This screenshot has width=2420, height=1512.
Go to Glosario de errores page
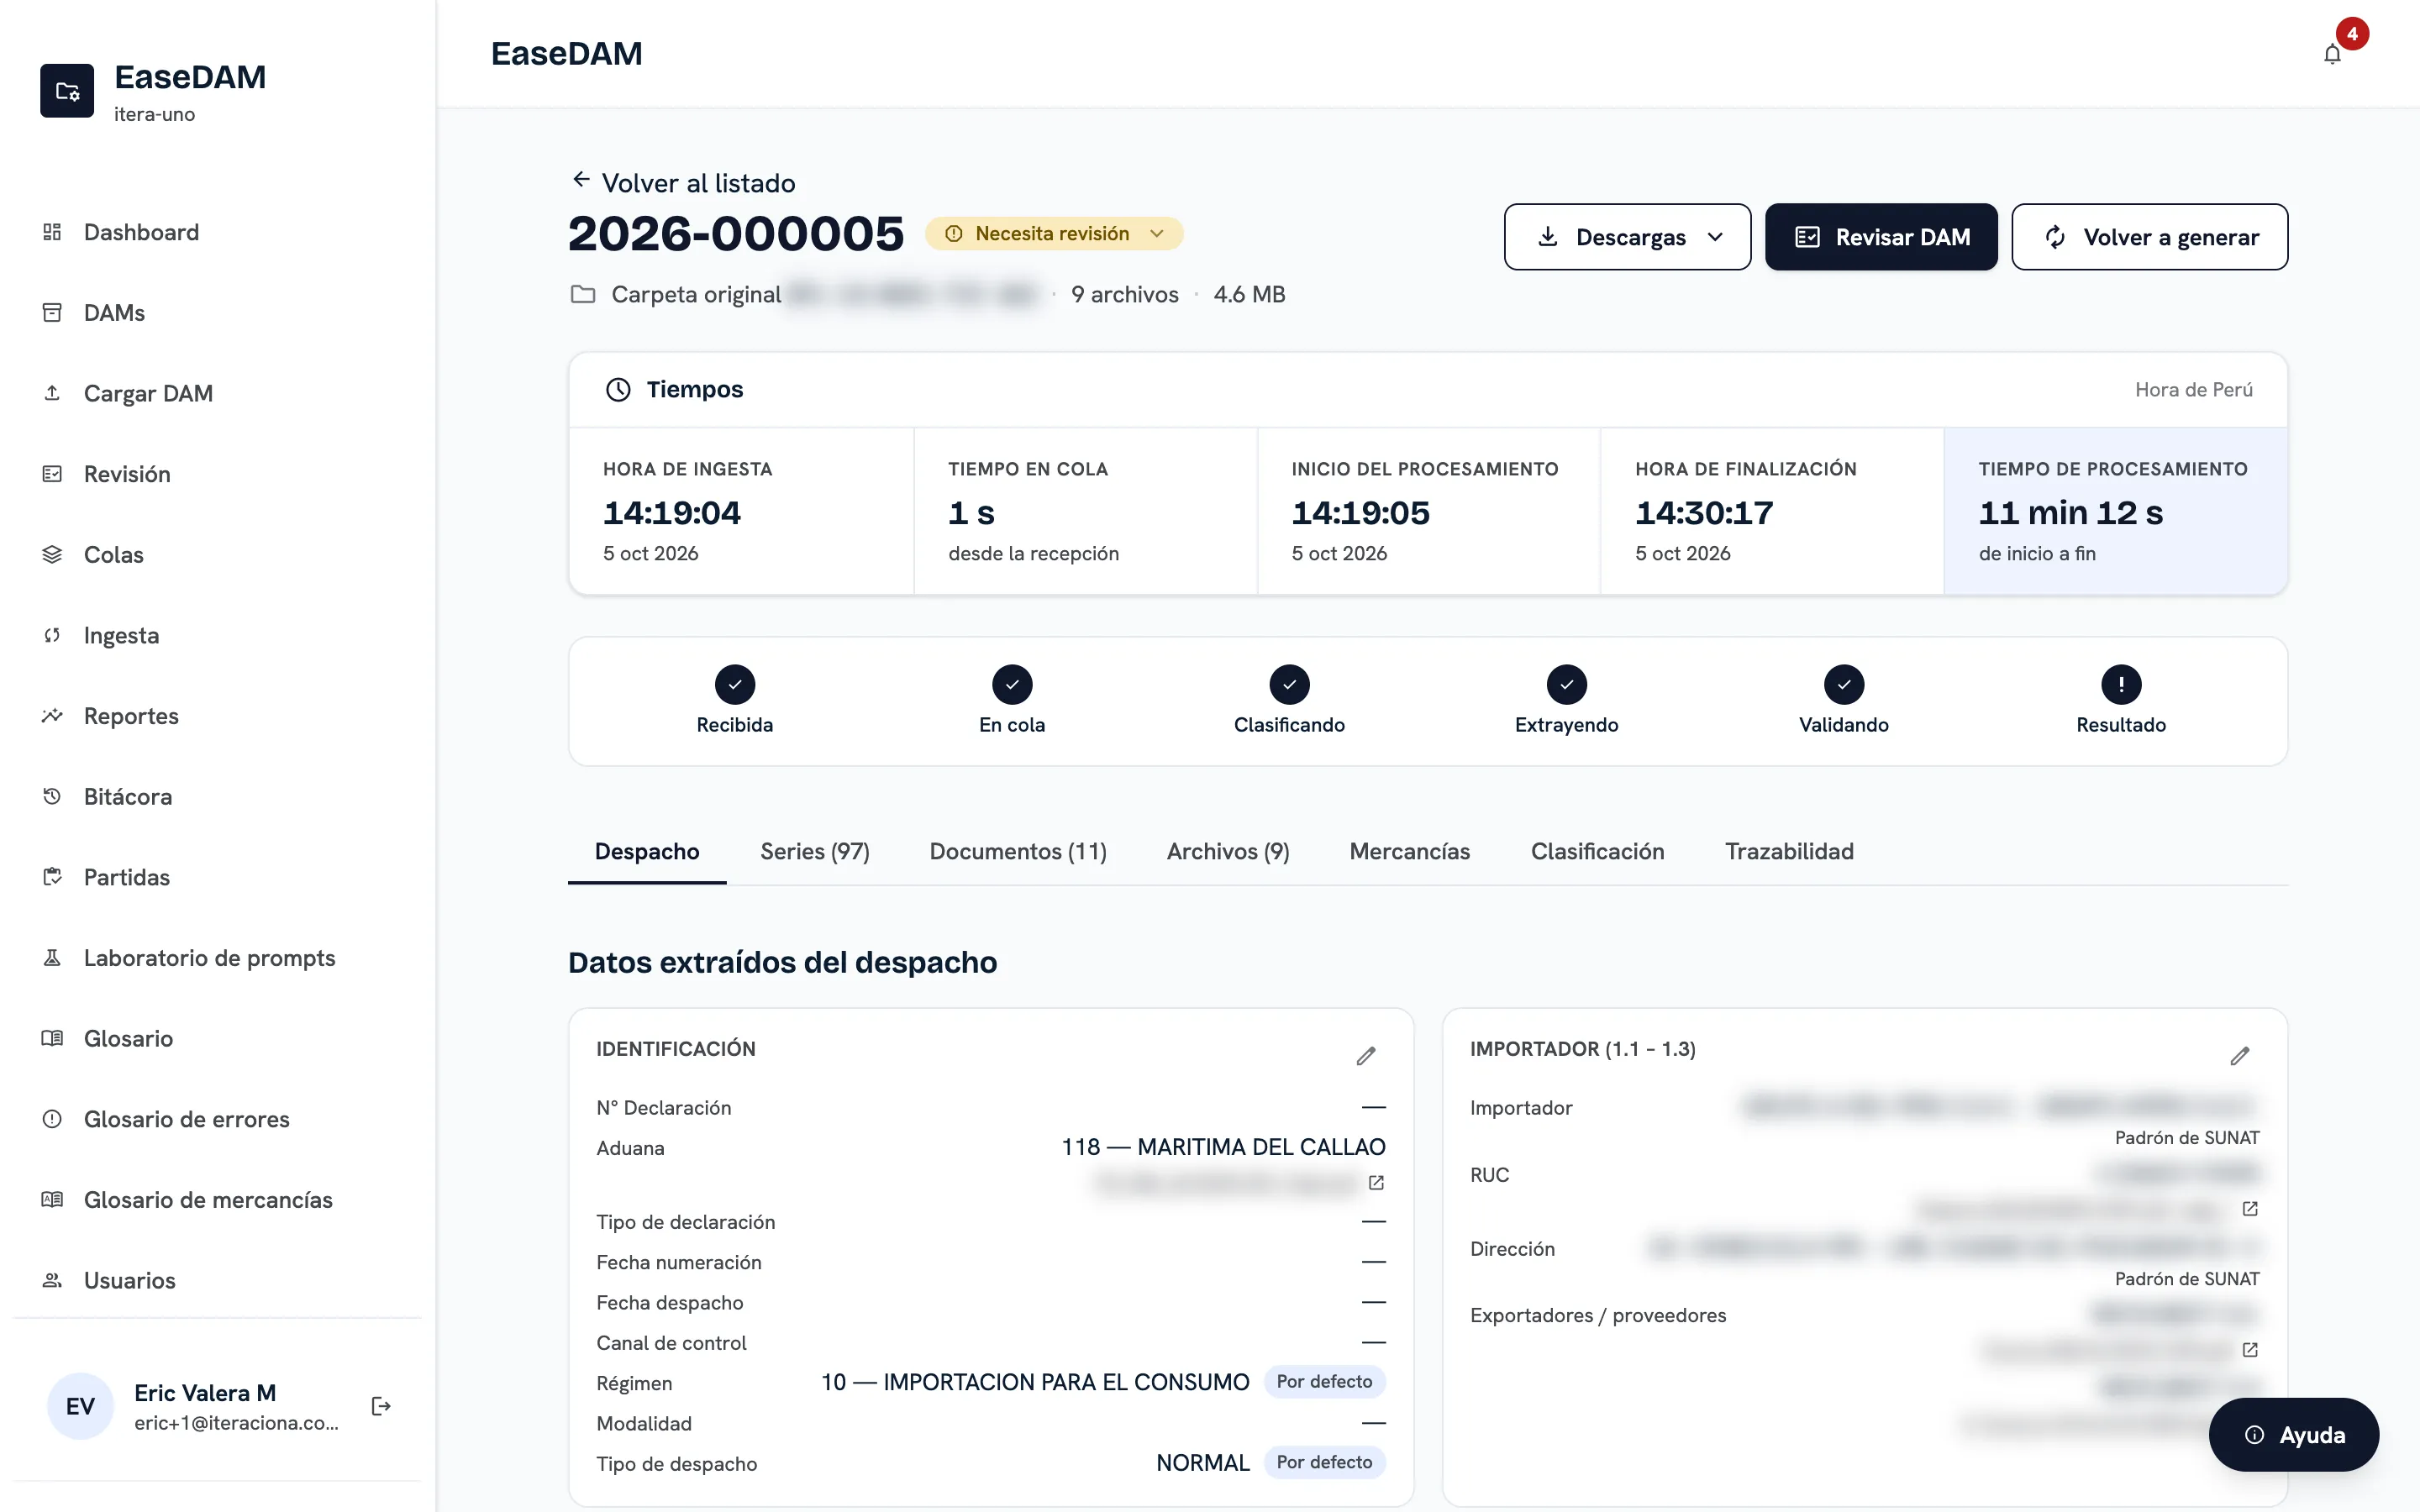(x=218, y=1119)
